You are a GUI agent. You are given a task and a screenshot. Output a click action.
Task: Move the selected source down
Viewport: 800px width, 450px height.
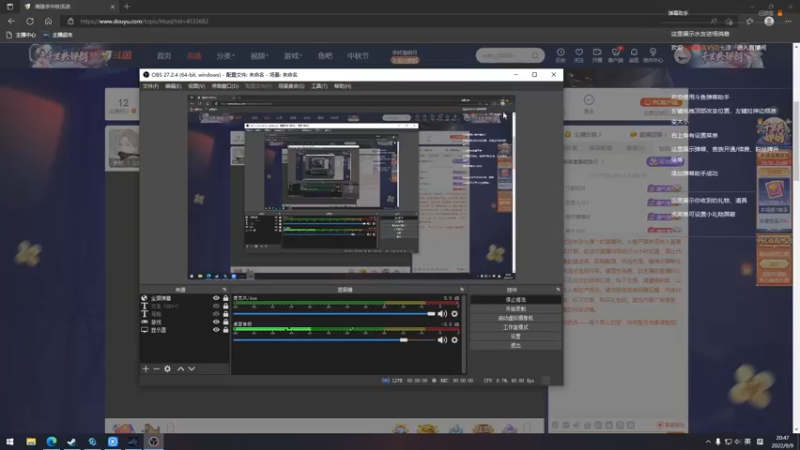coord(192,368)
